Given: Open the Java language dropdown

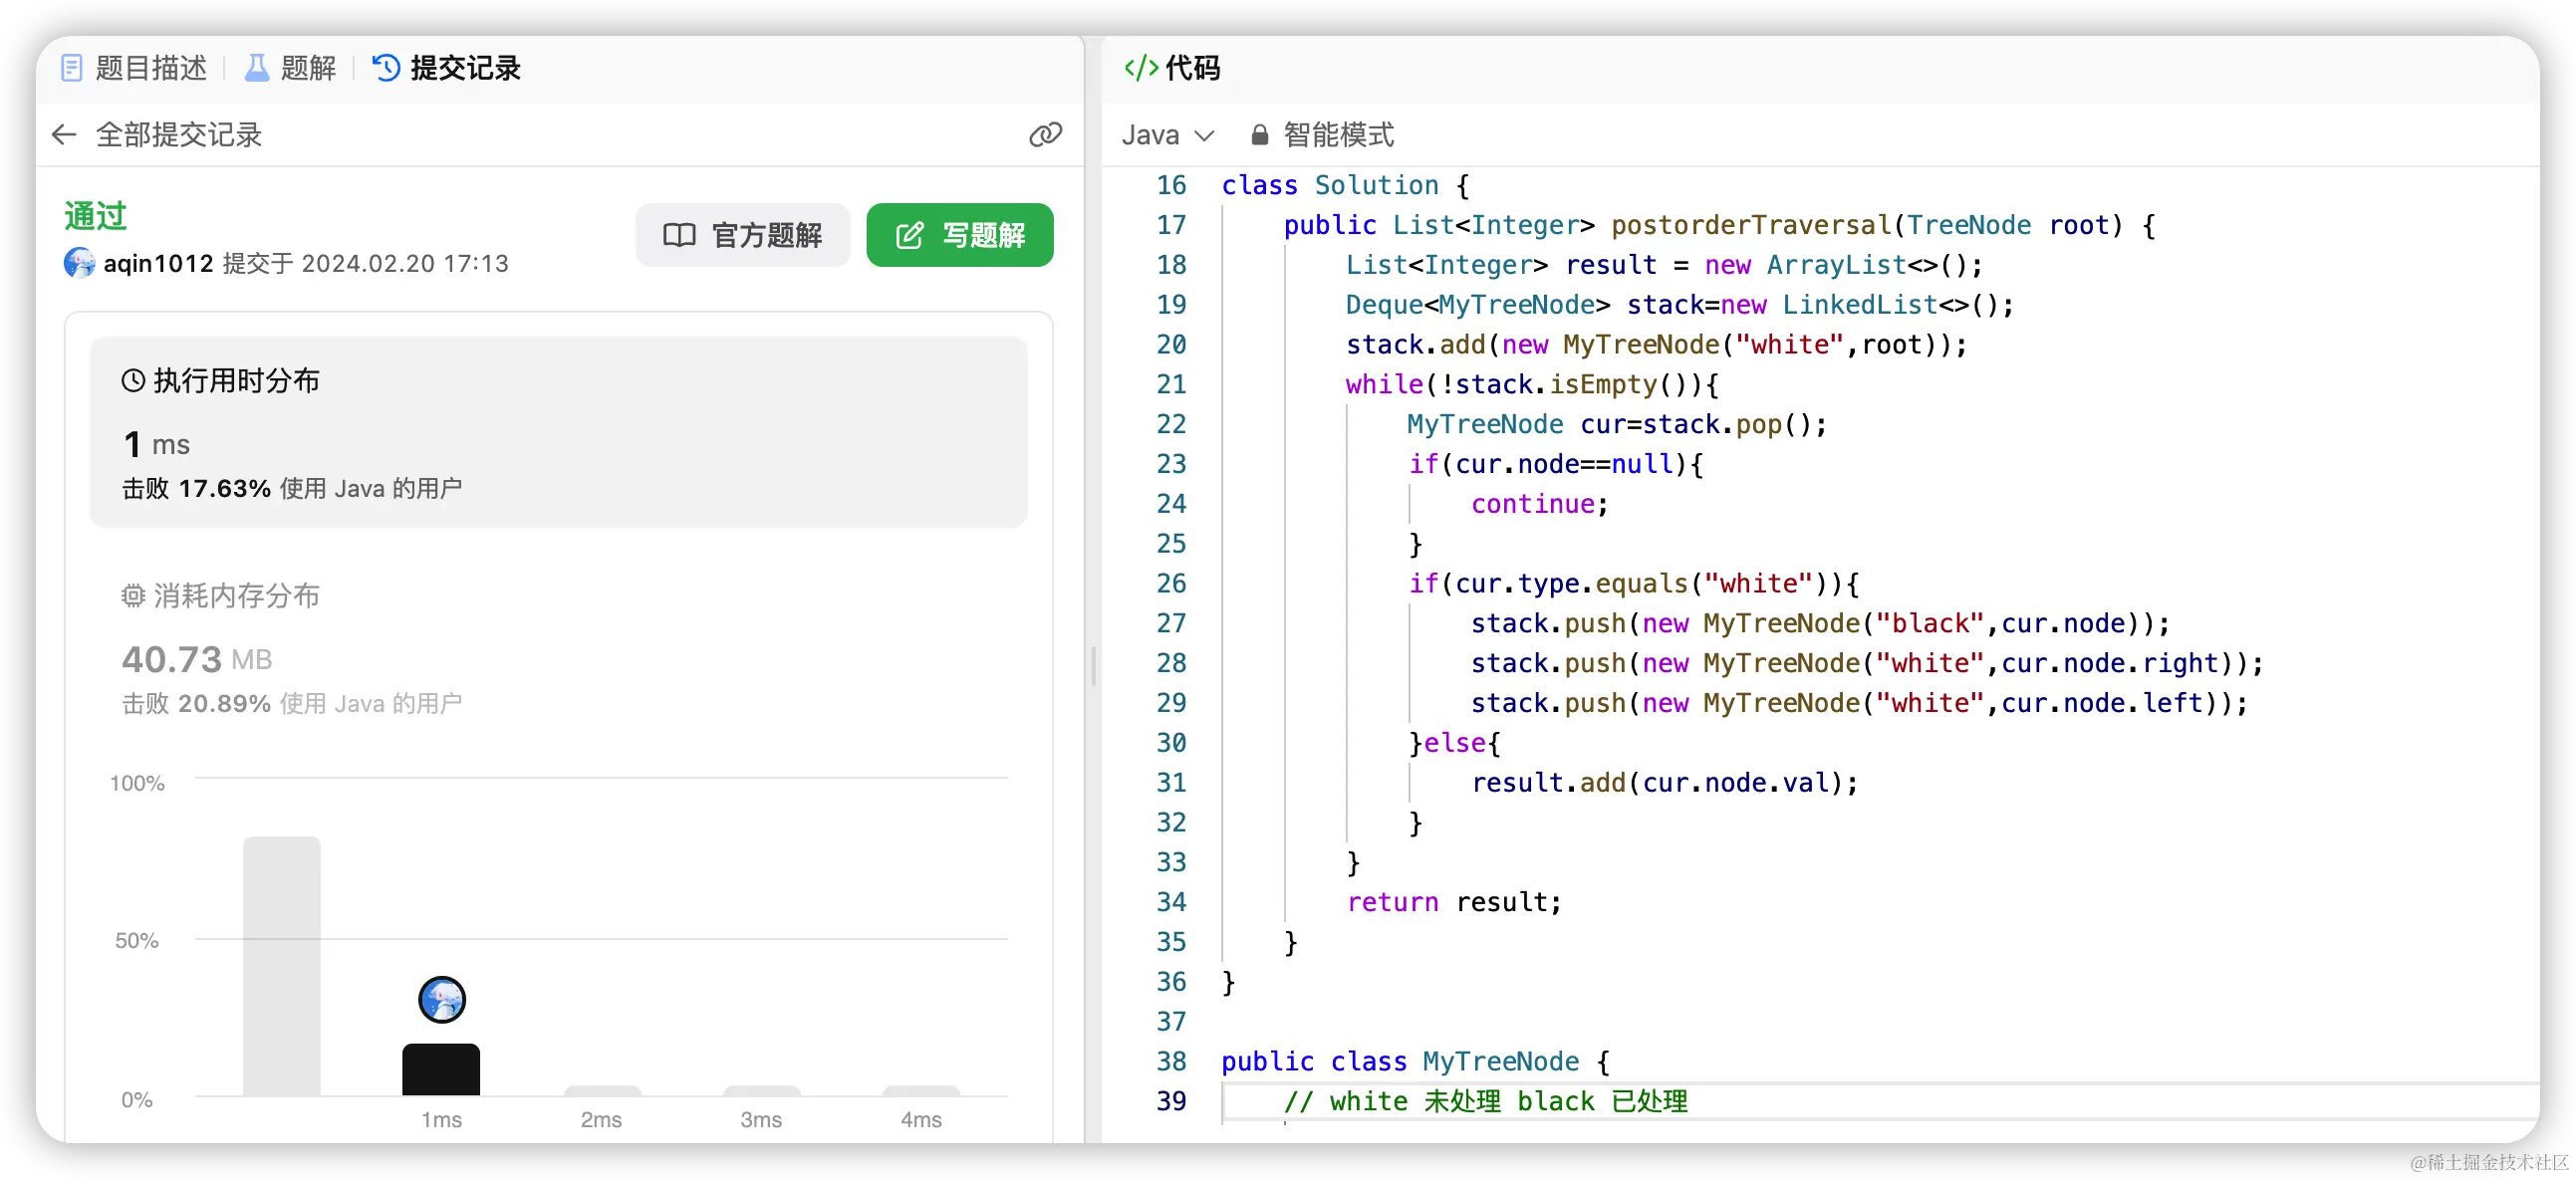Looking at the screenshot, I should (x=1167, y=135).
